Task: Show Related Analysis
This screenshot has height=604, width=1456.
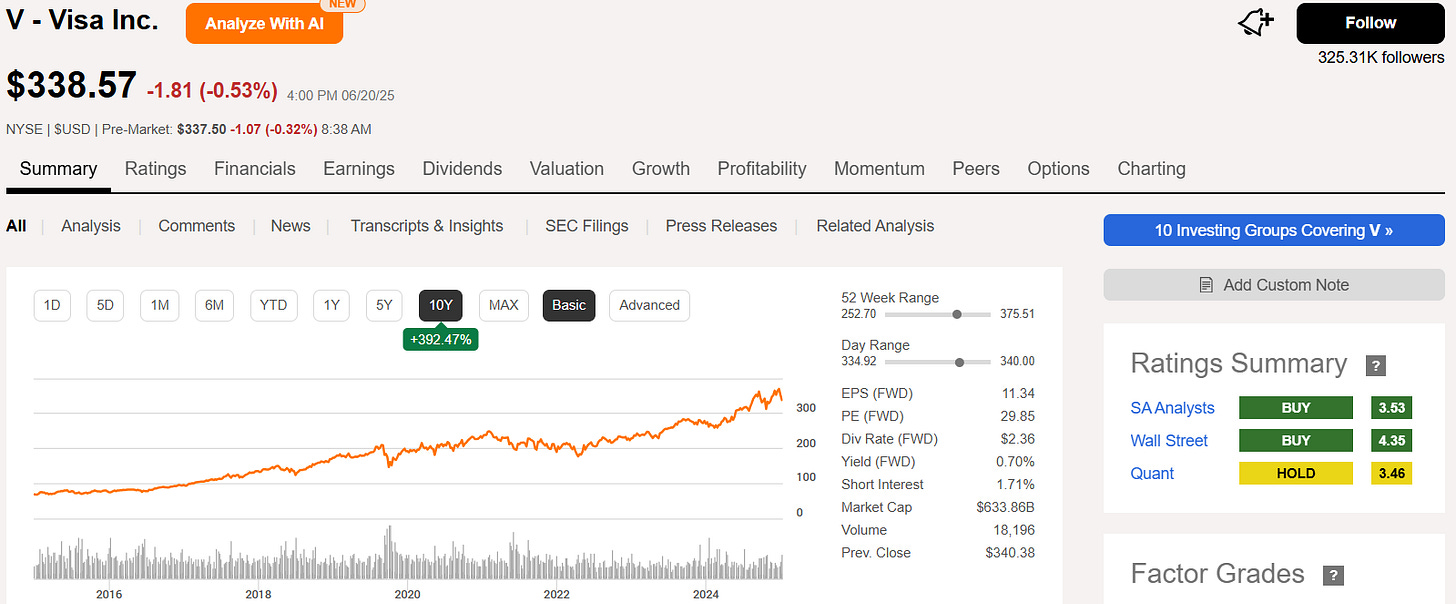Action: point(875,226)
